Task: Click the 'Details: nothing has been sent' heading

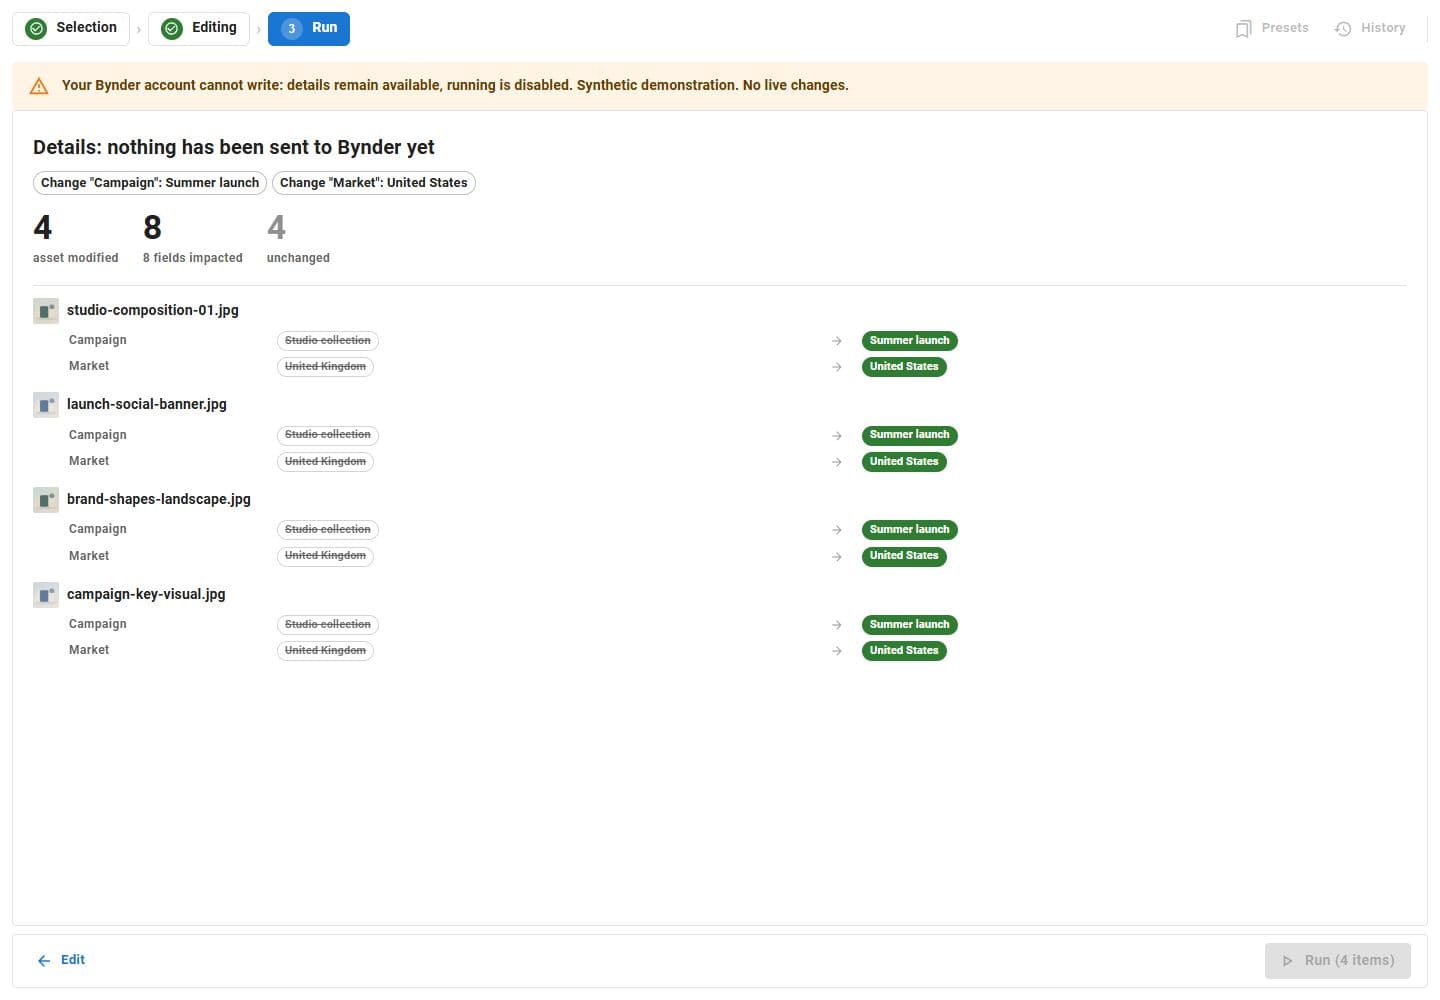Action: pos(234,147)
